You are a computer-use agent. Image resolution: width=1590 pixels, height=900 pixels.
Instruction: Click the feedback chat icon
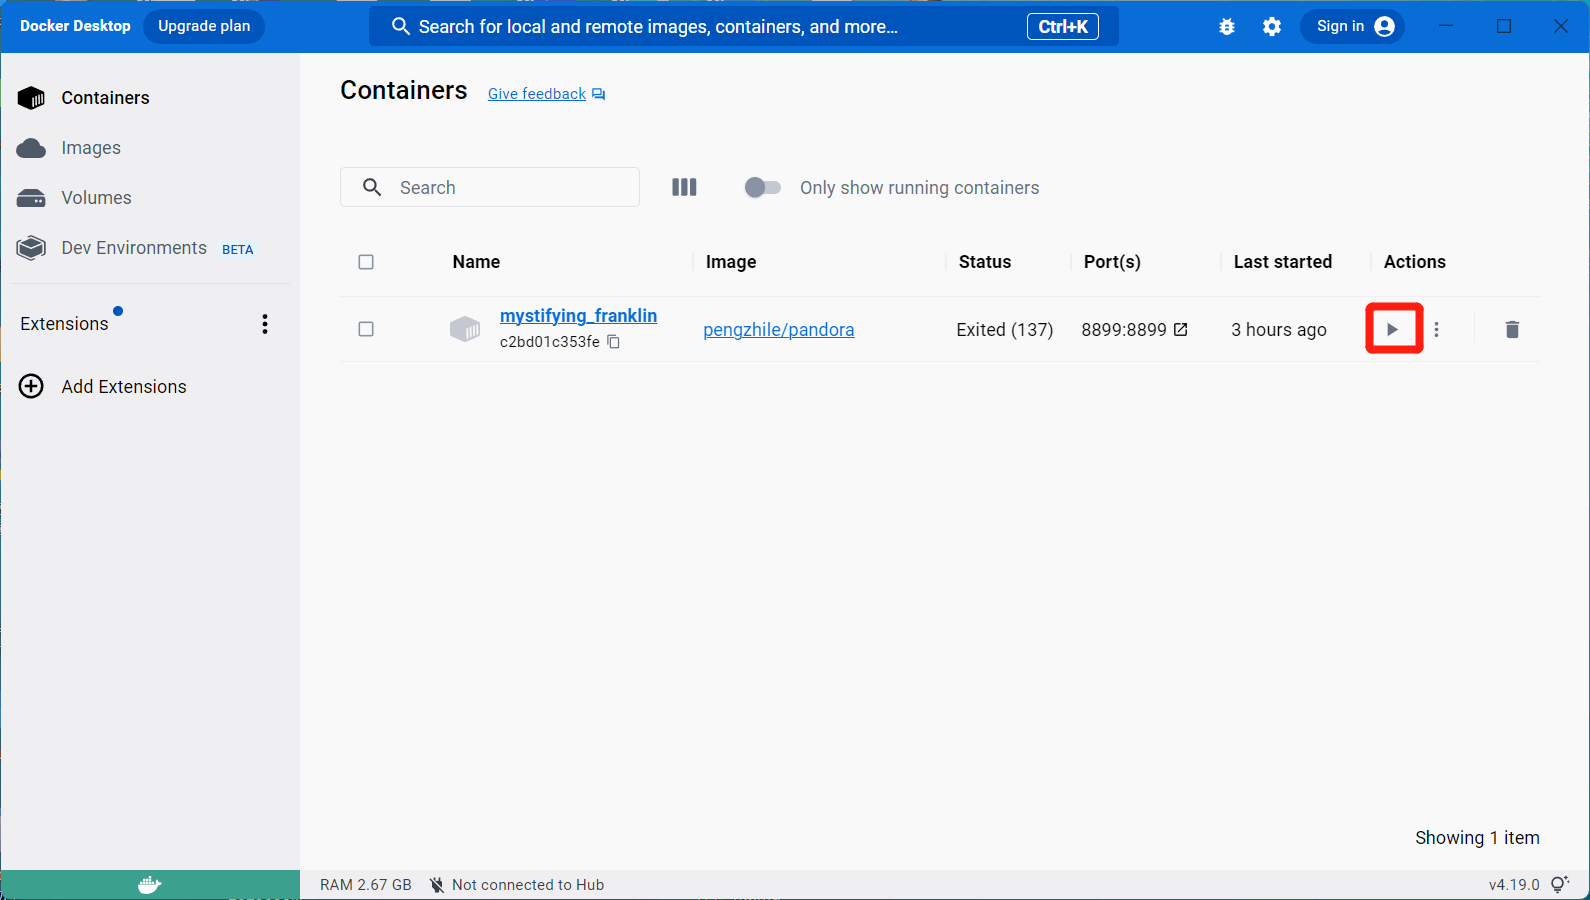pos(599,94)
